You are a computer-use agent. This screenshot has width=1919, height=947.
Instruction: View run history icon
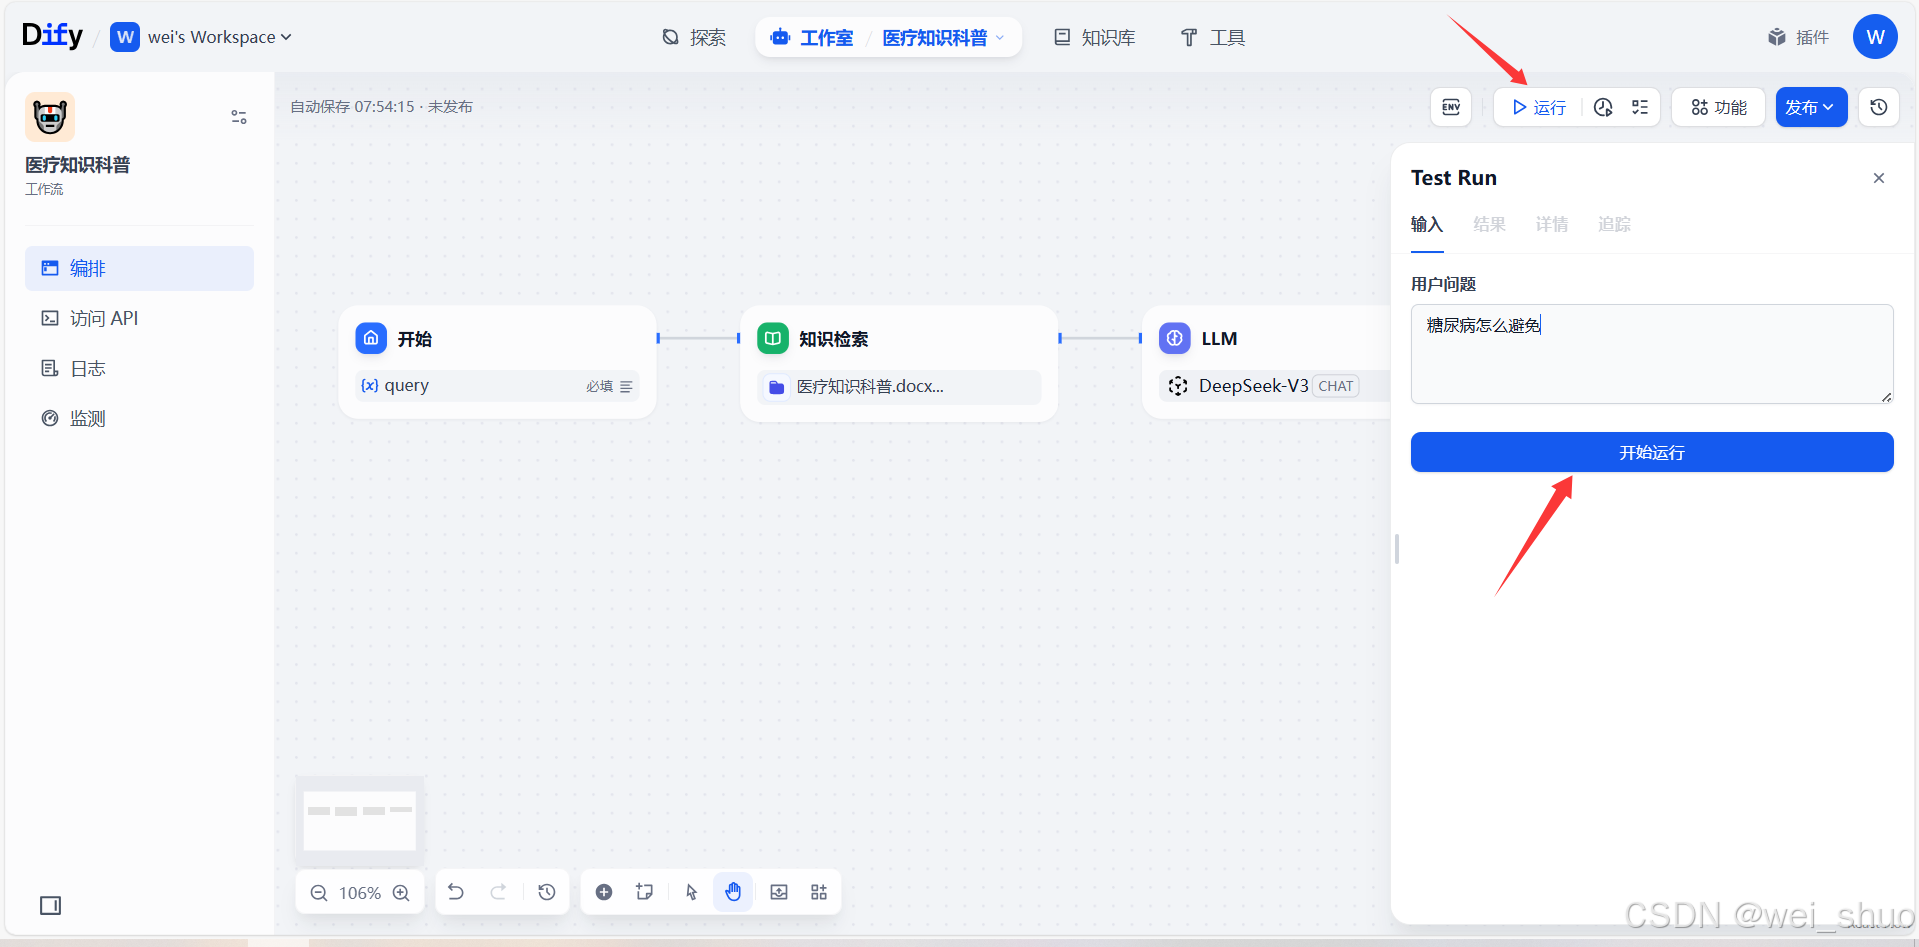coord(1603,107)
